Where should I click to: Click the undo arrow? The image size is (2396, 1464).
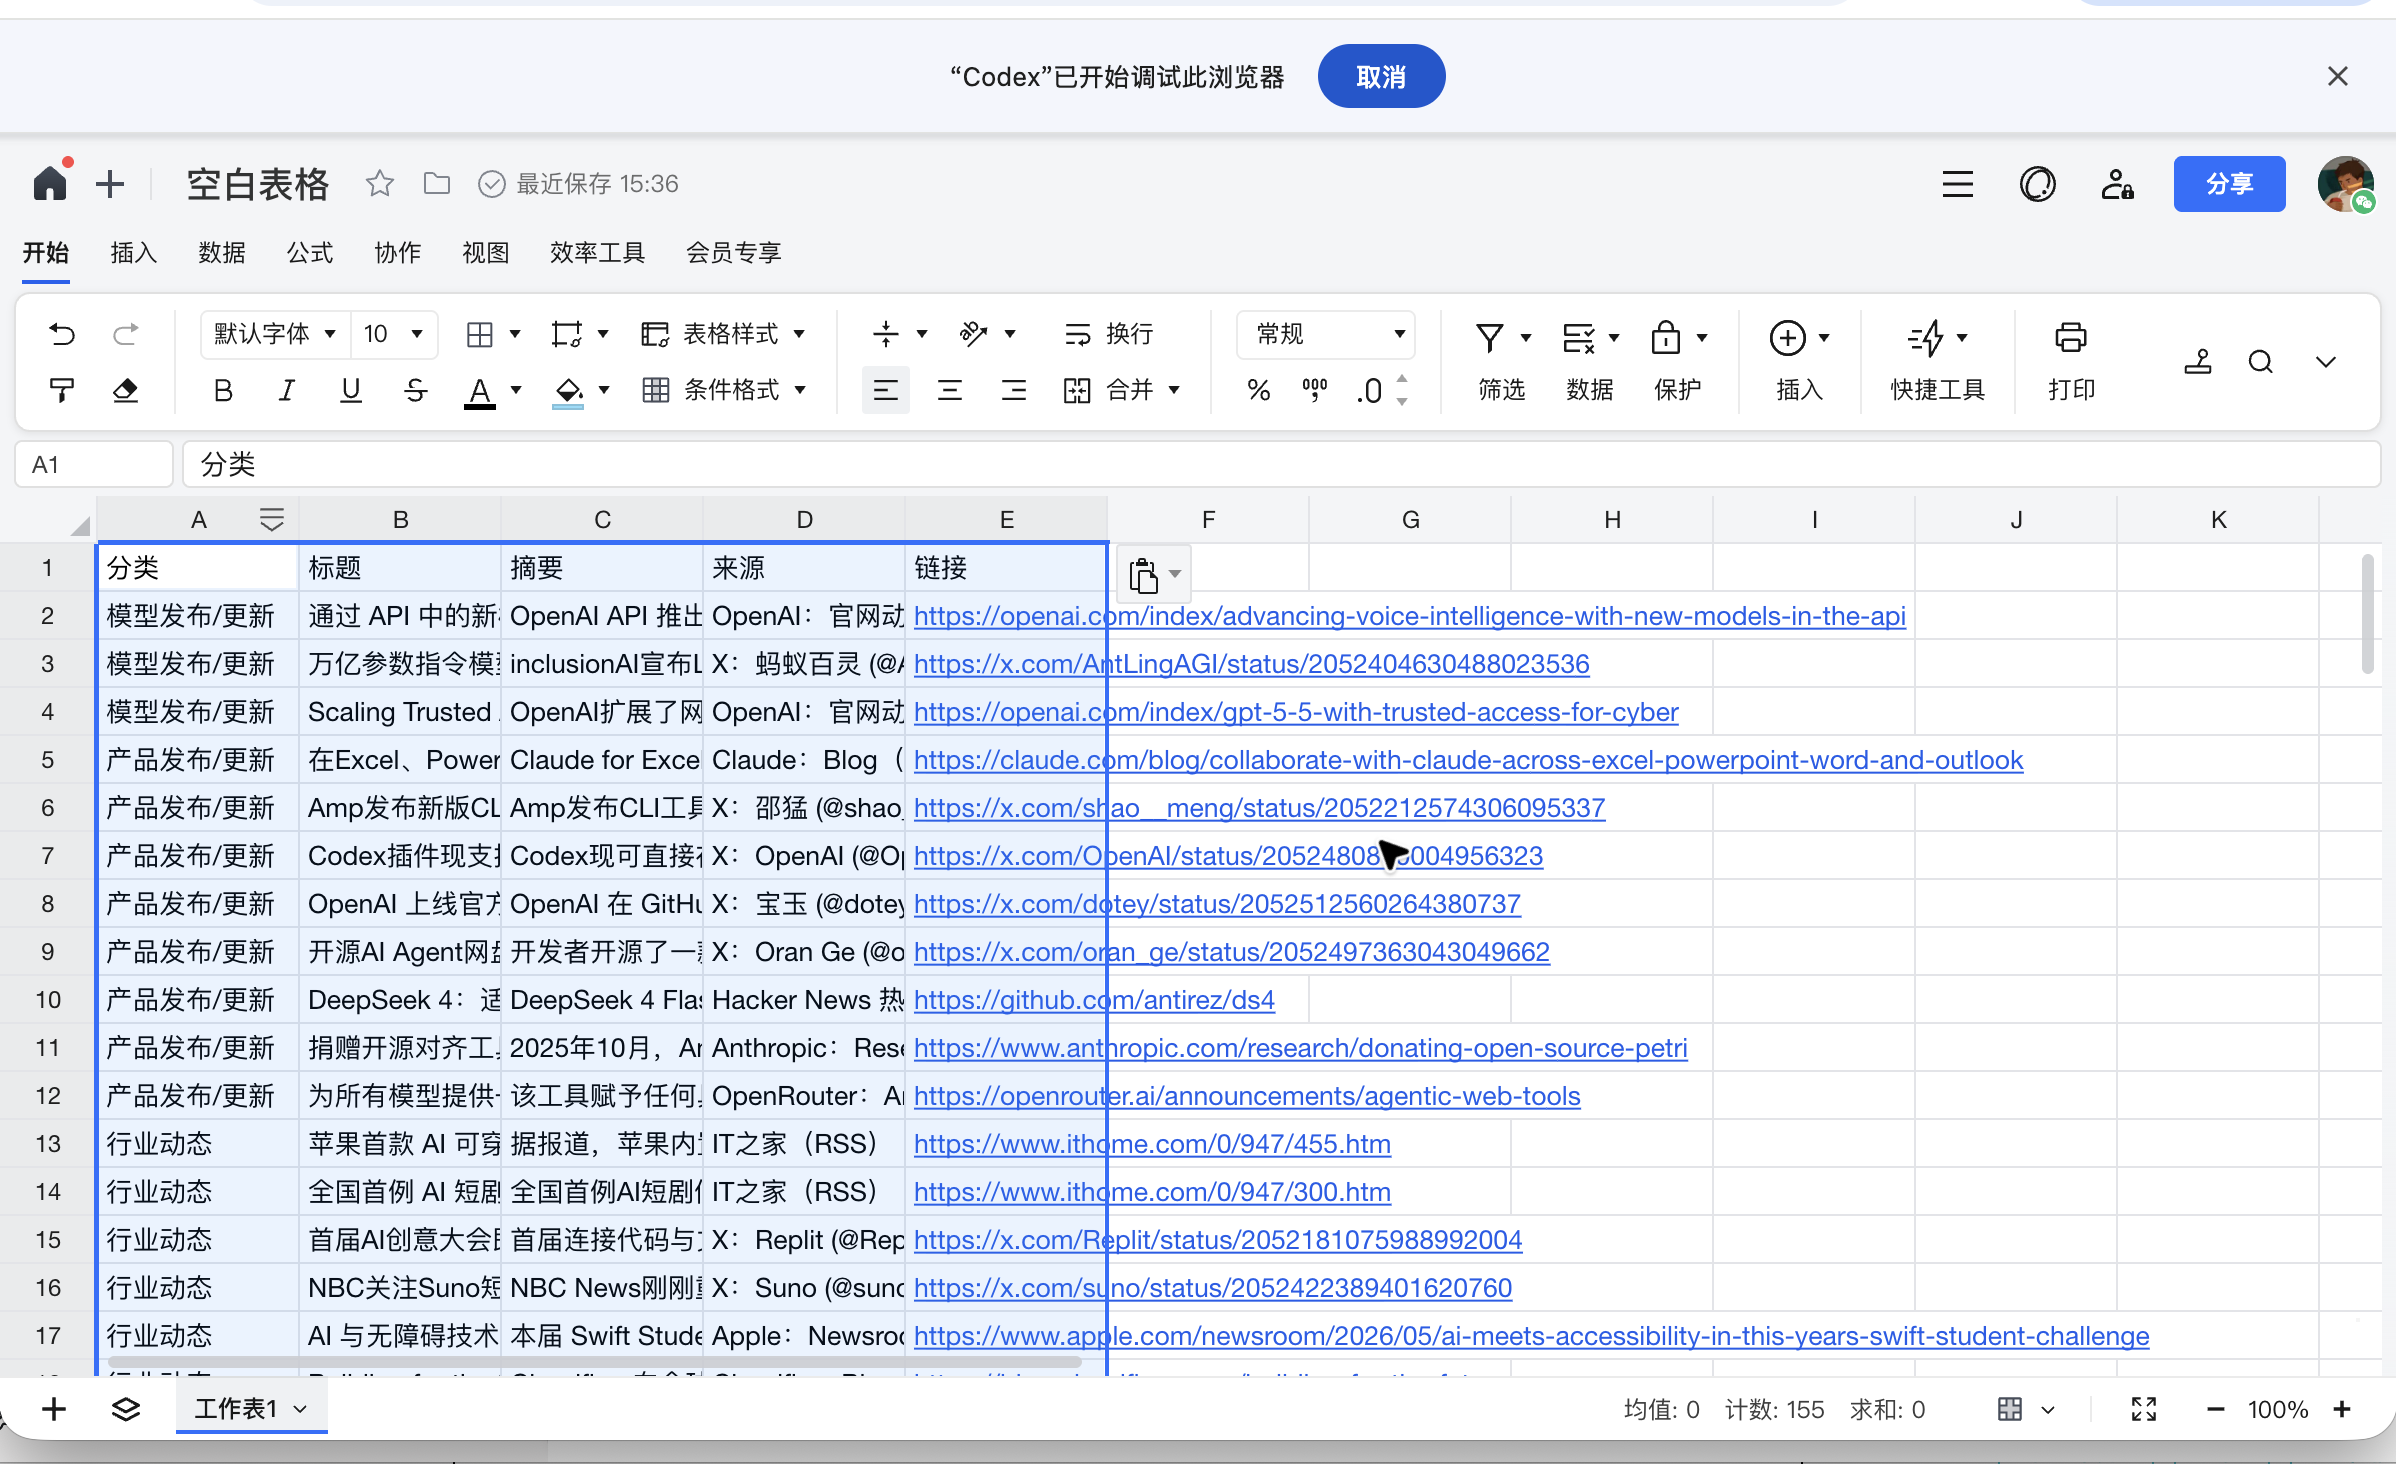(x=62, y=334)
